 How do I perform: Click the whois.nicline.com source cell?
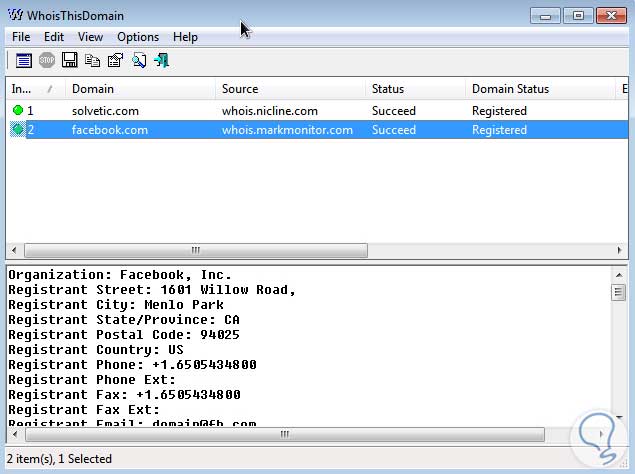pos(270,111)
